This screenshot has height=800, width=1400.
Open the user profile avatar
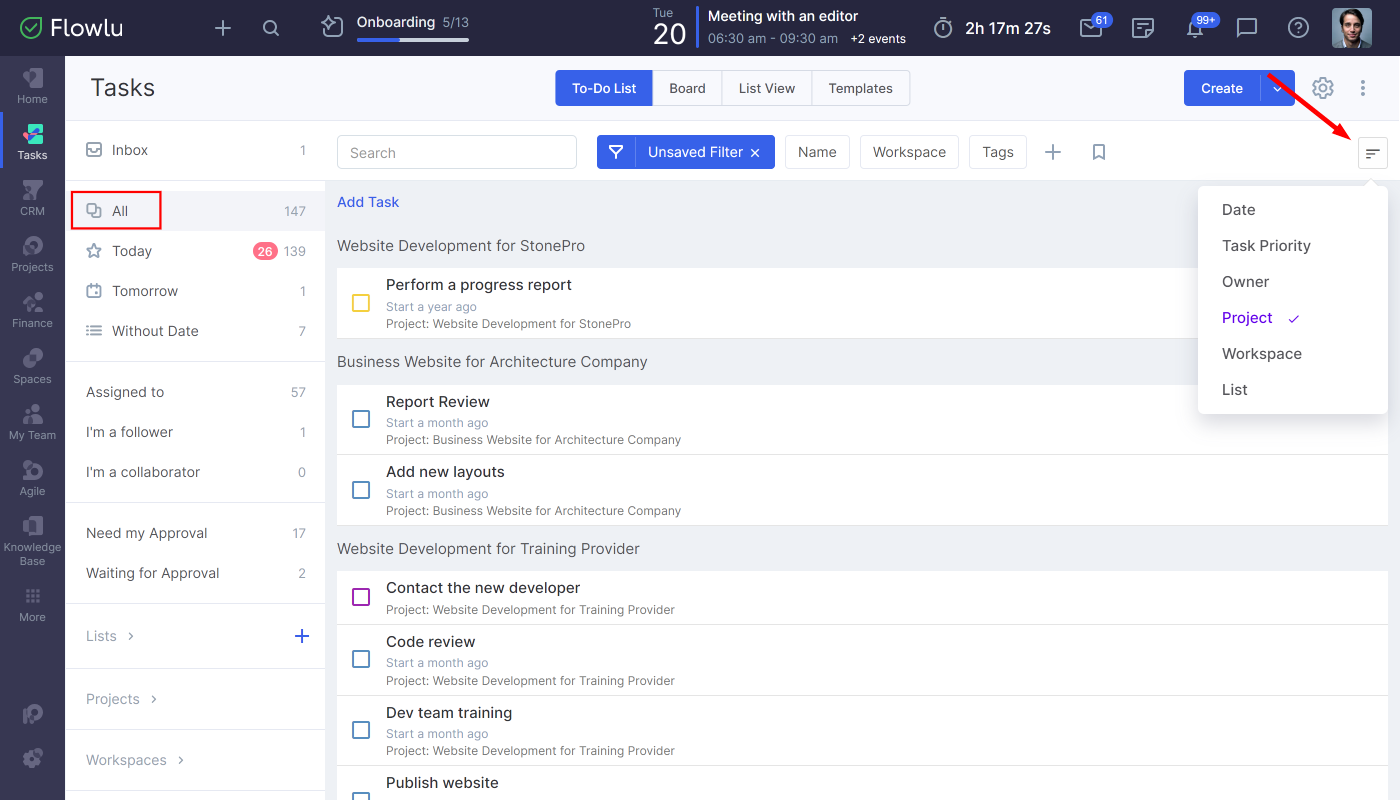1352,28
